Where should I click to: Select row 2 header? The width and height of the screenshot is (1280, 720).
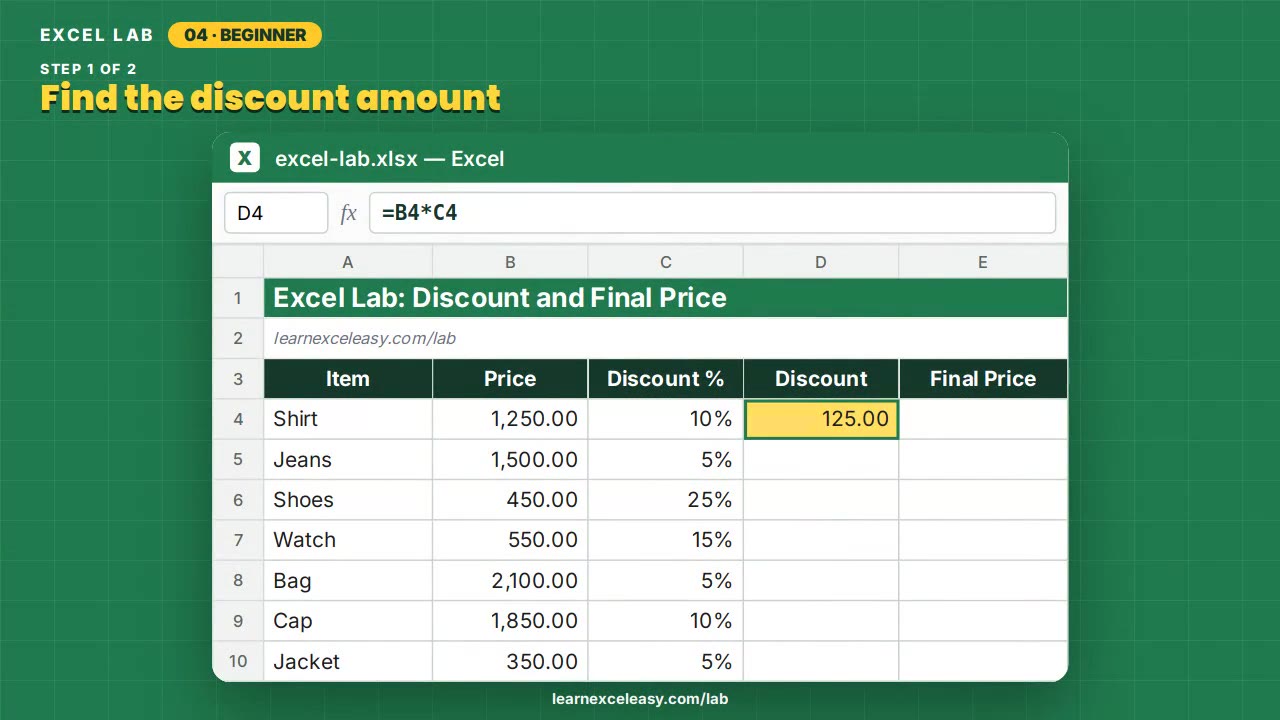pyautogui.click(x=238, y=338)
